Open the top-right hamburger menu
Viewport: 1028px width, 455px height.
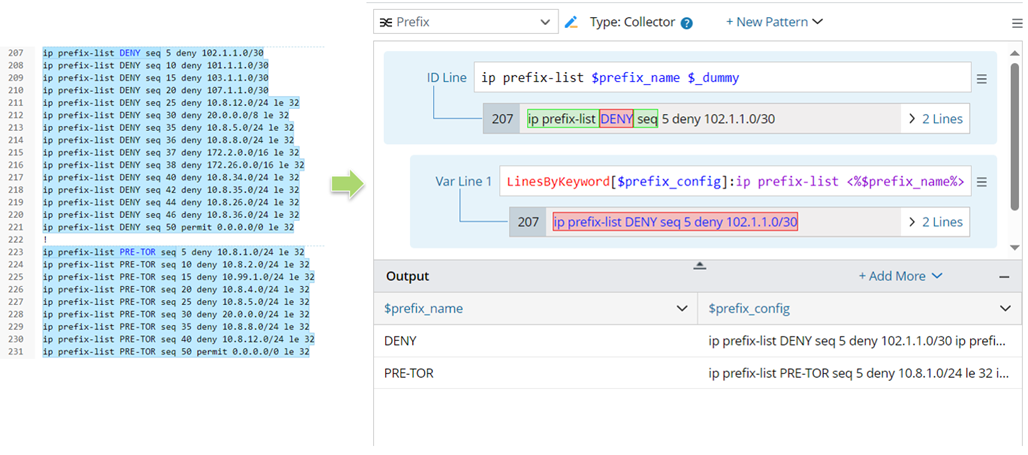click(x=1017, y=22)
